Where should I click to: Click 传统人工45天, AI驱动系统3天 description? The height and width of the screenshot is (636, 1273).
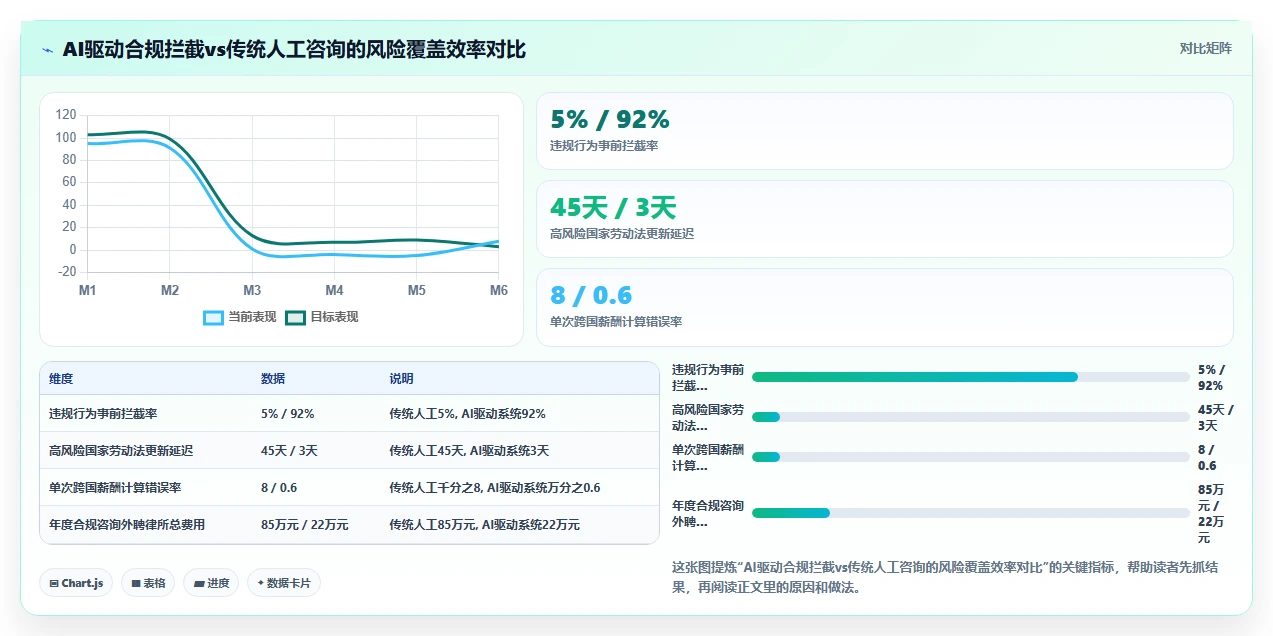(469, 451)
